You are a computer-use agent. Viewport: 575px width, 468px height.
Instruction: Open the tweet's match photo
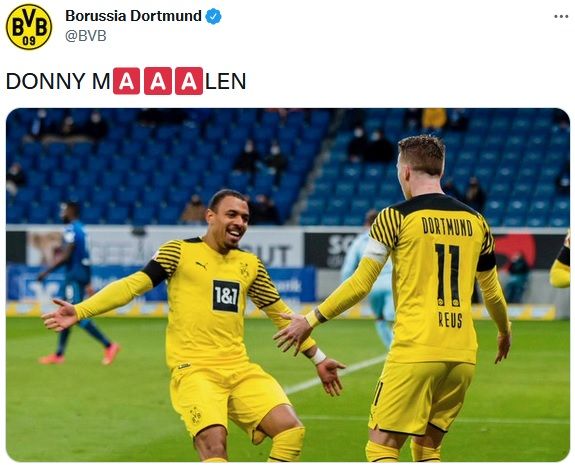coord(288,285)
